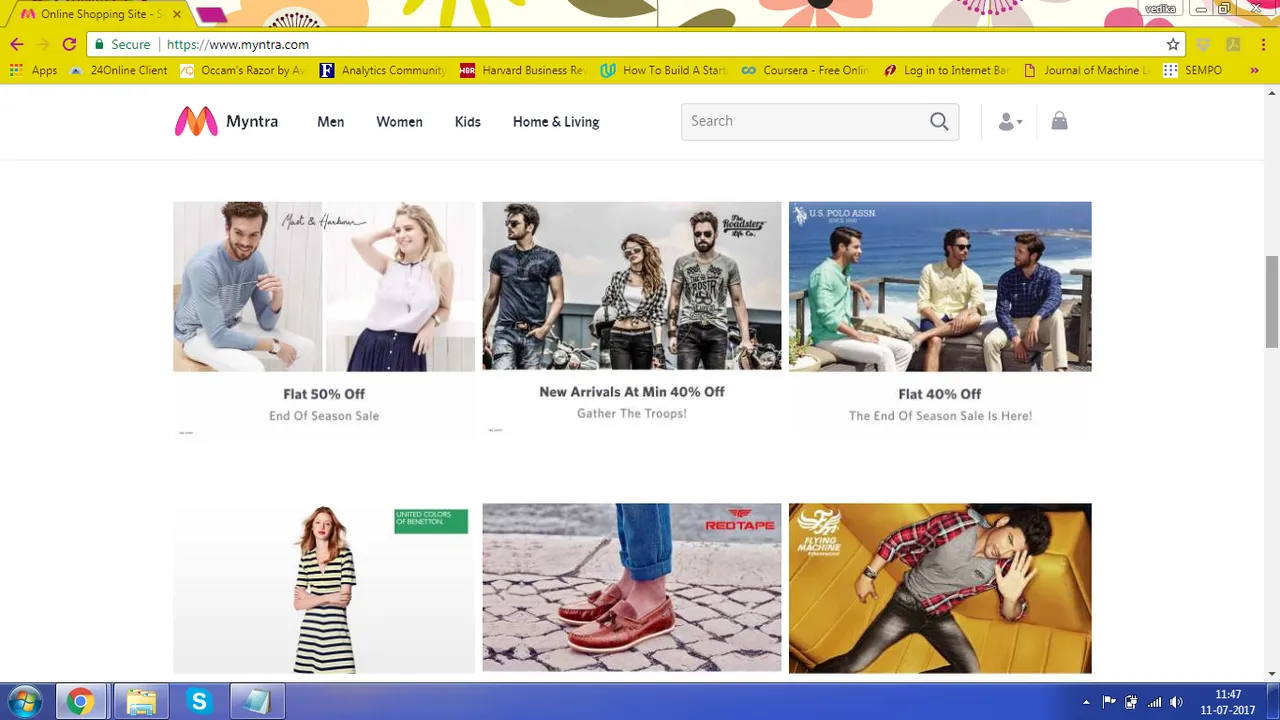Click the search magnifier icon
This screenshot has height=720, width=1280.
point(939,121)
